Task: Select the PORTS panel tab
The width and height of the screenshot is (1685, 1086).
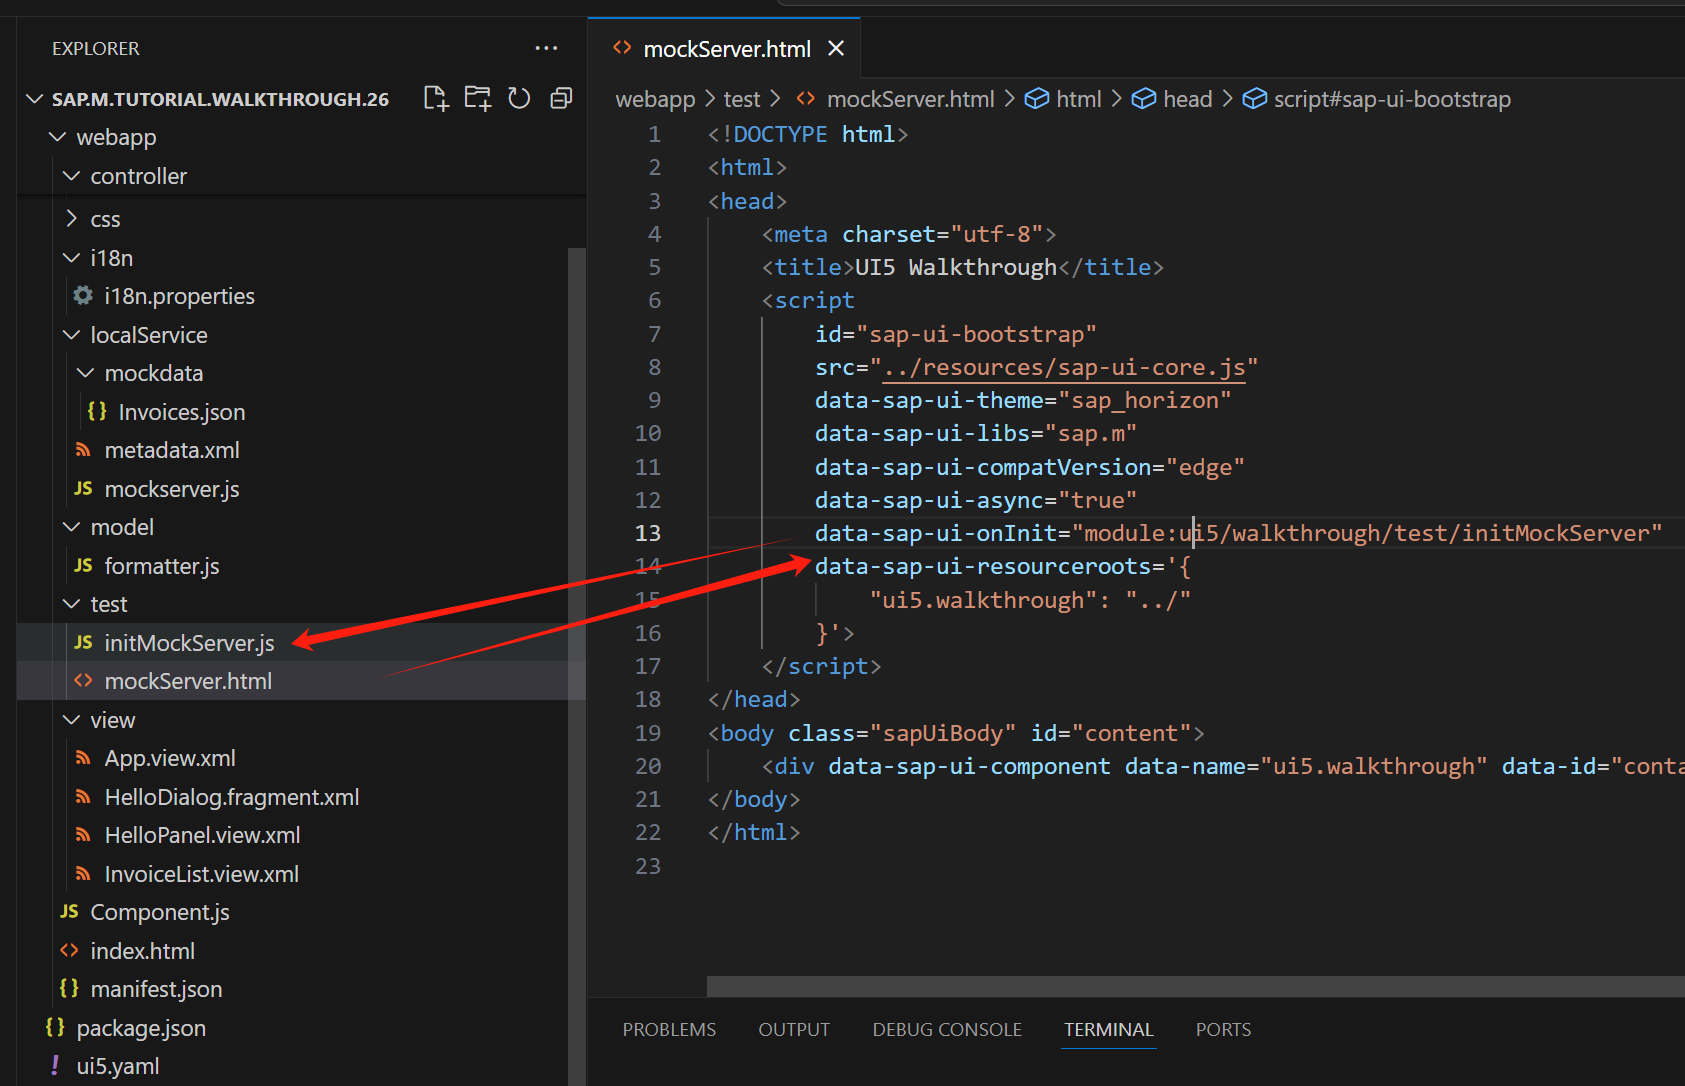Action: click(1223, 1029)
